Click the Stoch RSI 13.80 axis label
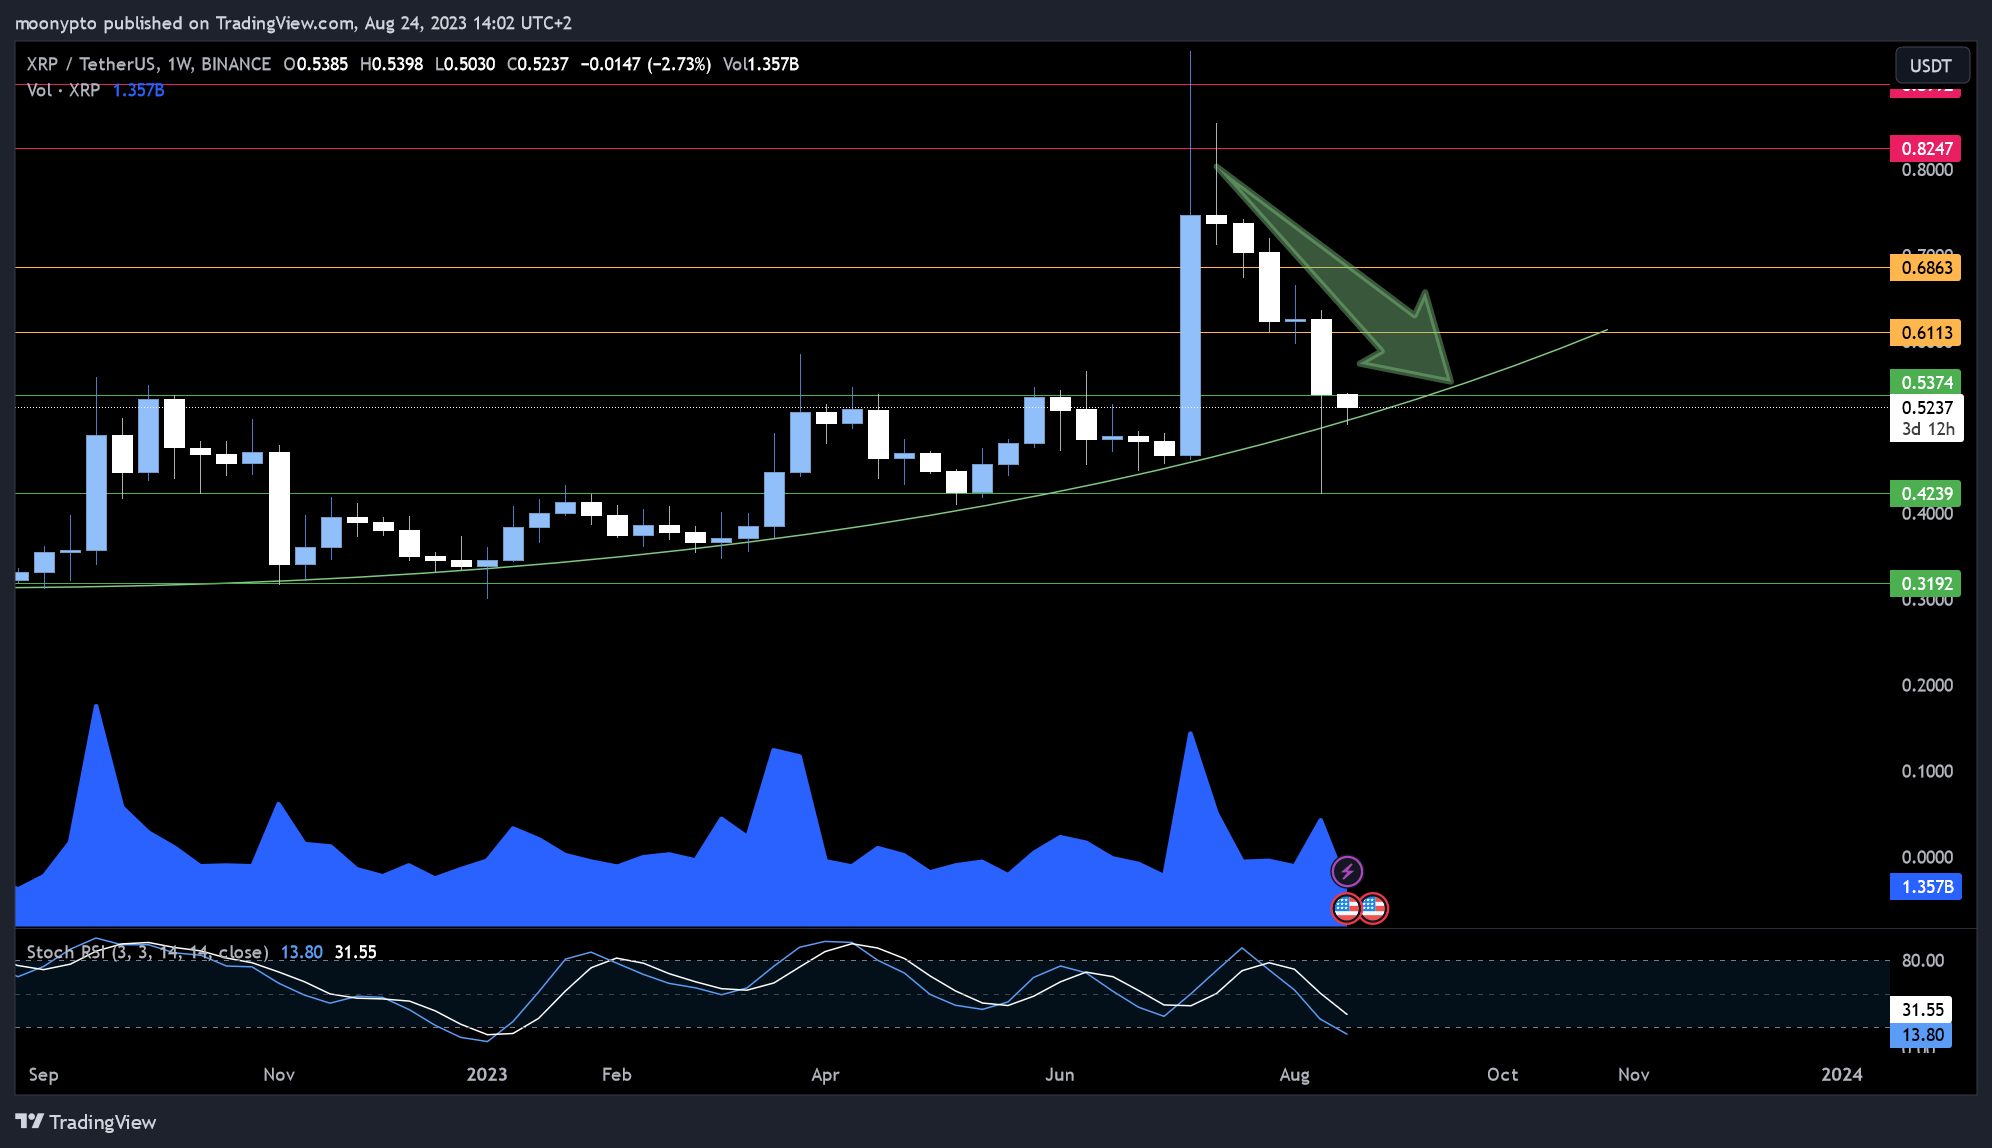Viewport: 1992px width, 1148px height. tap(1922, 1035)
